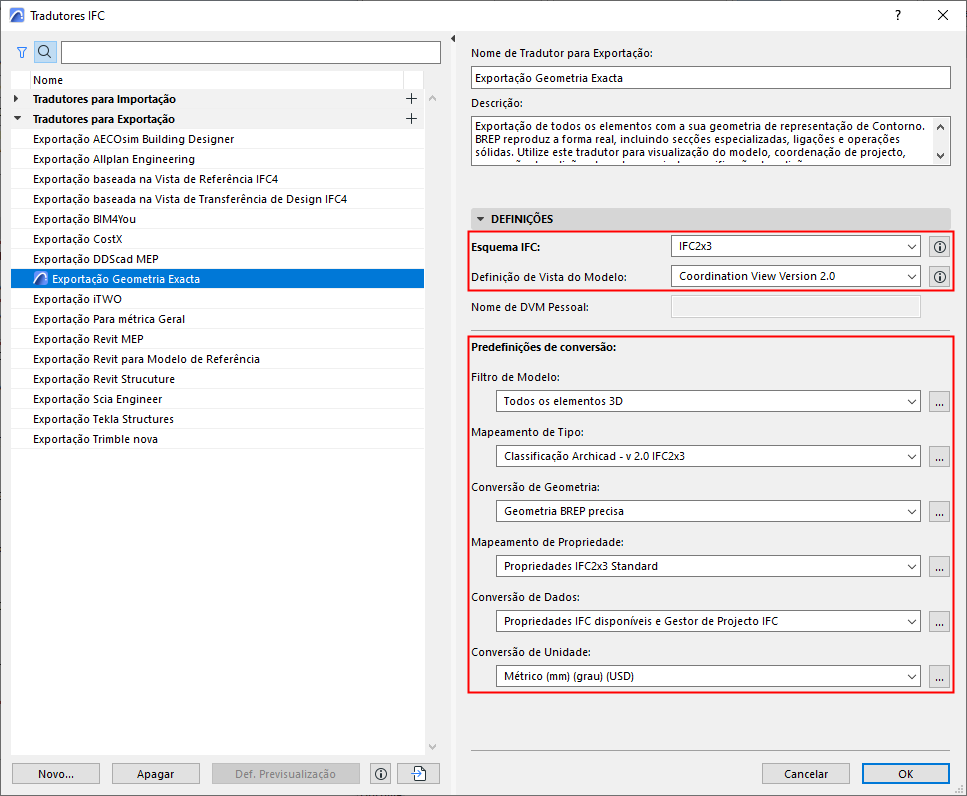The image size is (967, 796).
Task: Open the help question mark in title bar
Action: click(x=898, y=15)
